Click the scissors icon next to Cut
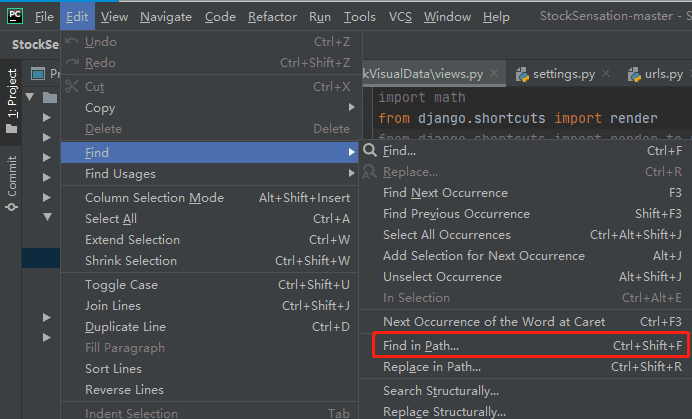 coord(71,87)
